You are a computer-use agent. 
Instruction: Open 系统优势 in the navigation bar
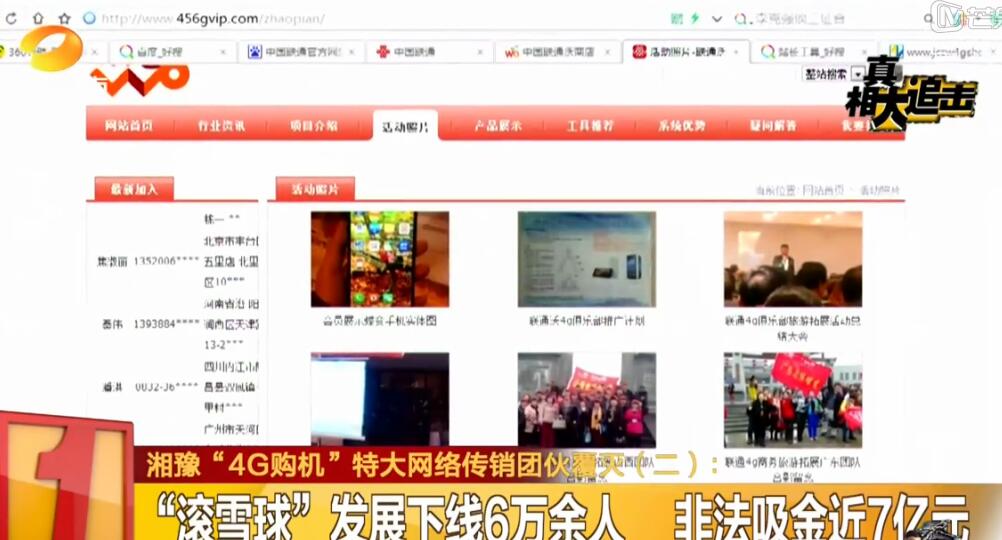coord(682,125)
